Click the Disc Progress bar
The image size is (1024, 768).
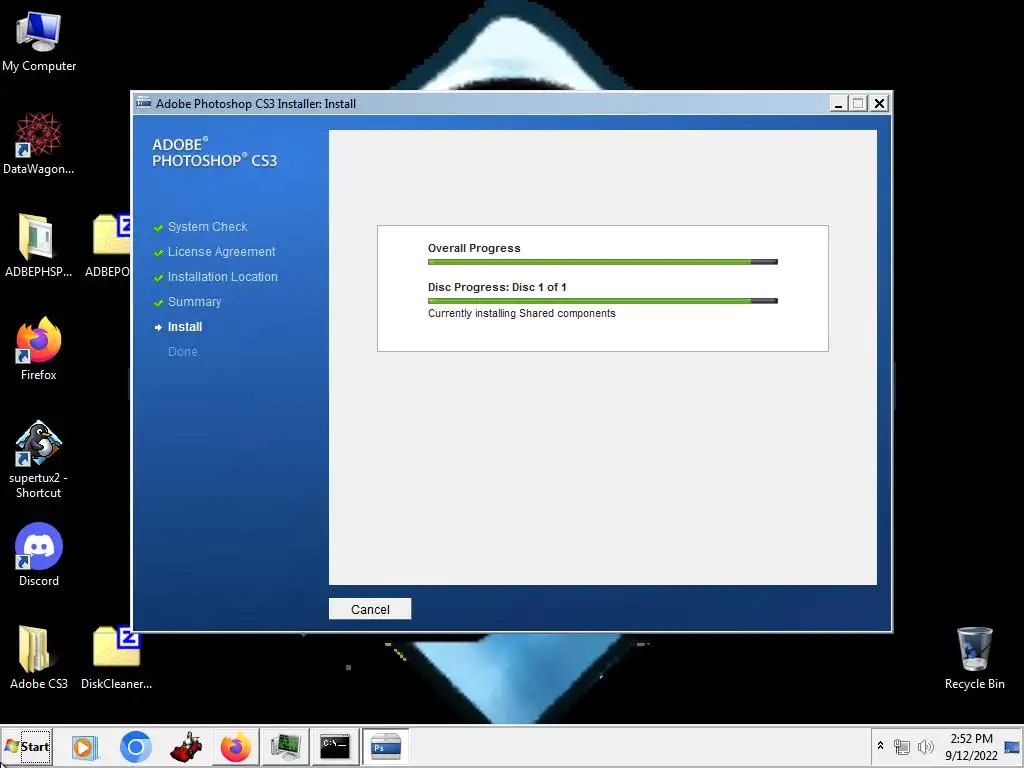click(602, 301)
